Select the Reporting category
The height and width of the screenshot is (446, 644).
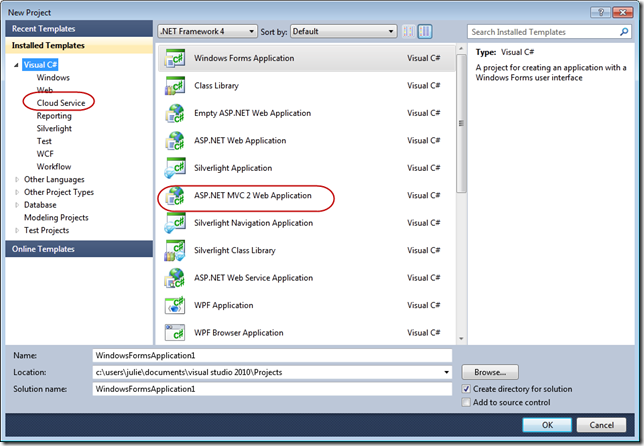[x=54, y=116]
